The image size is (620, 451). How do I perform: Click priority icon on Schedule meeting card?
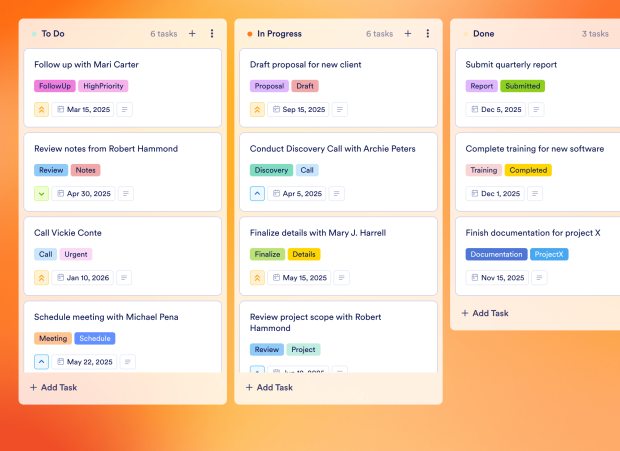click(x=42, y=361)
